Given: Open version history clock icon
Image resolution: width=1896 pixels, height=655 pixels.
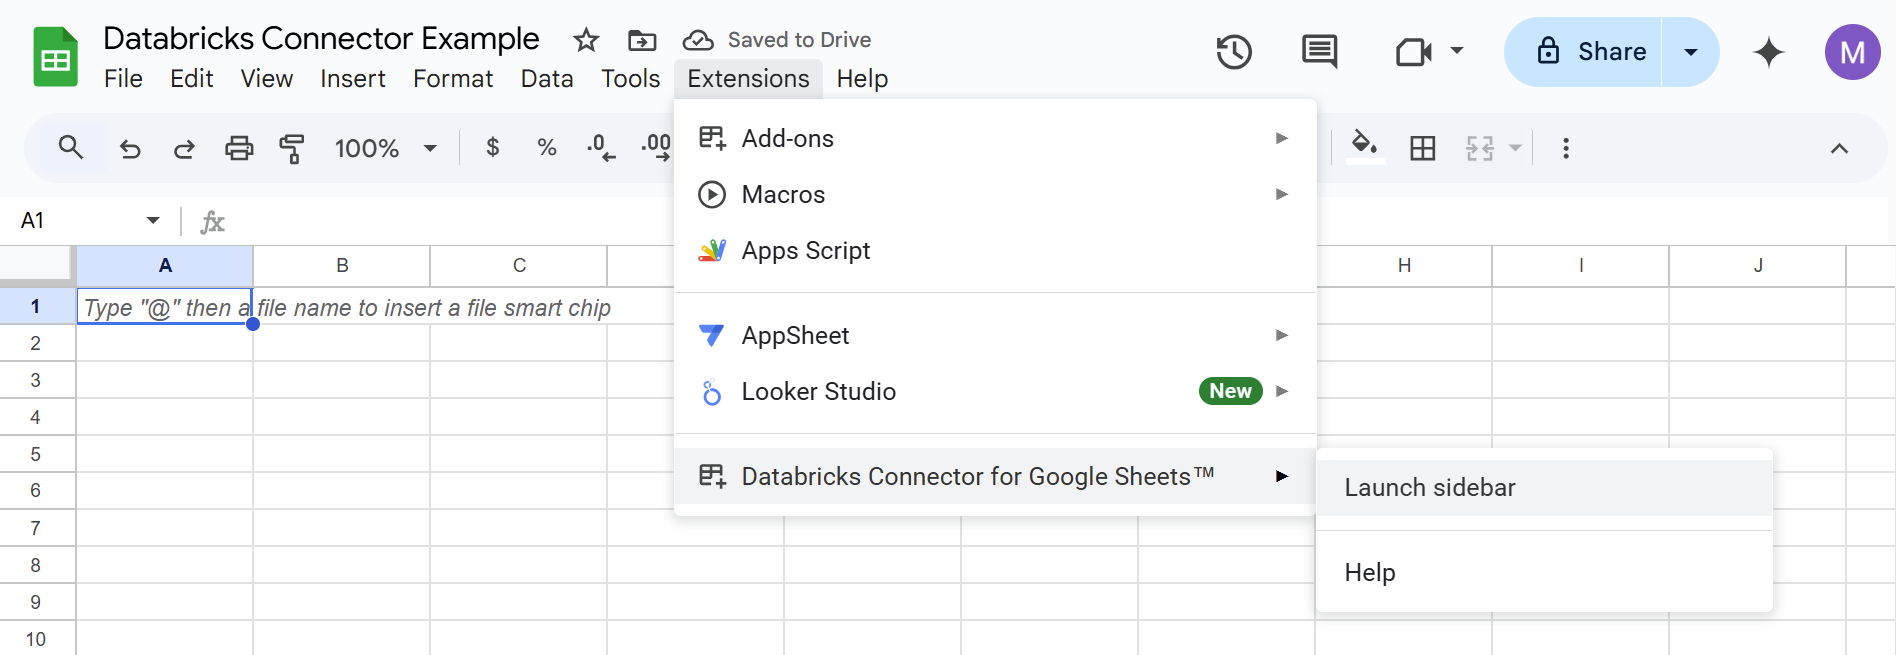Looking at the screenshot, I should pyautogui.click(x=1234, y=52).
